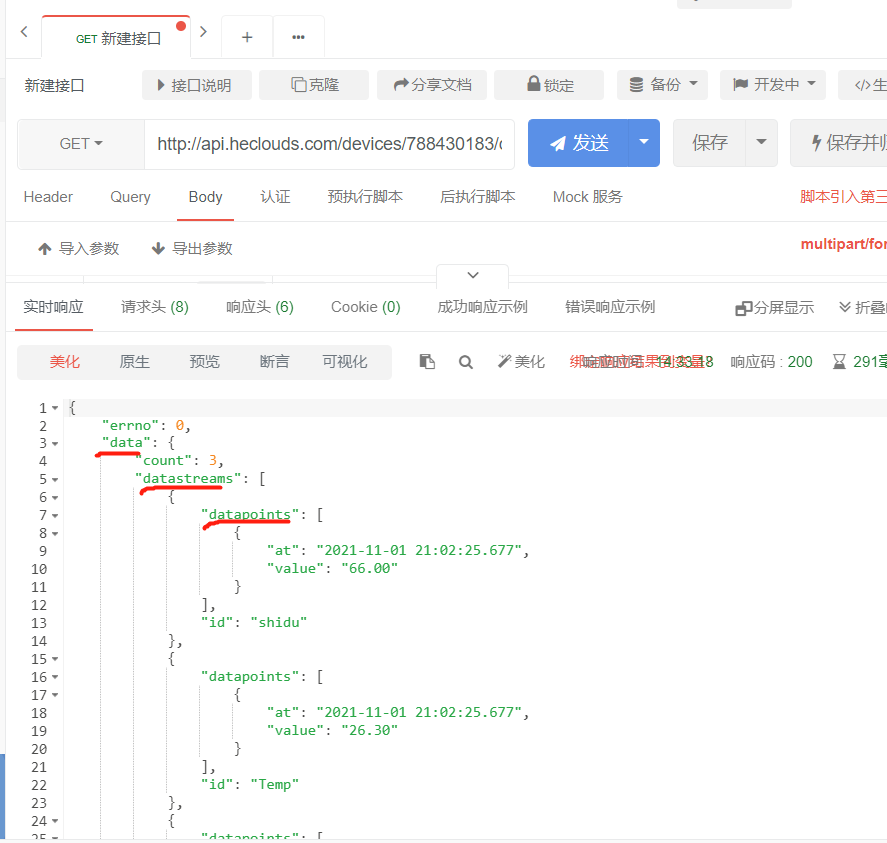Open the 成功响应示例 tab
The width and height of the screenshot is (887, 843).
(x=482, y=307)
